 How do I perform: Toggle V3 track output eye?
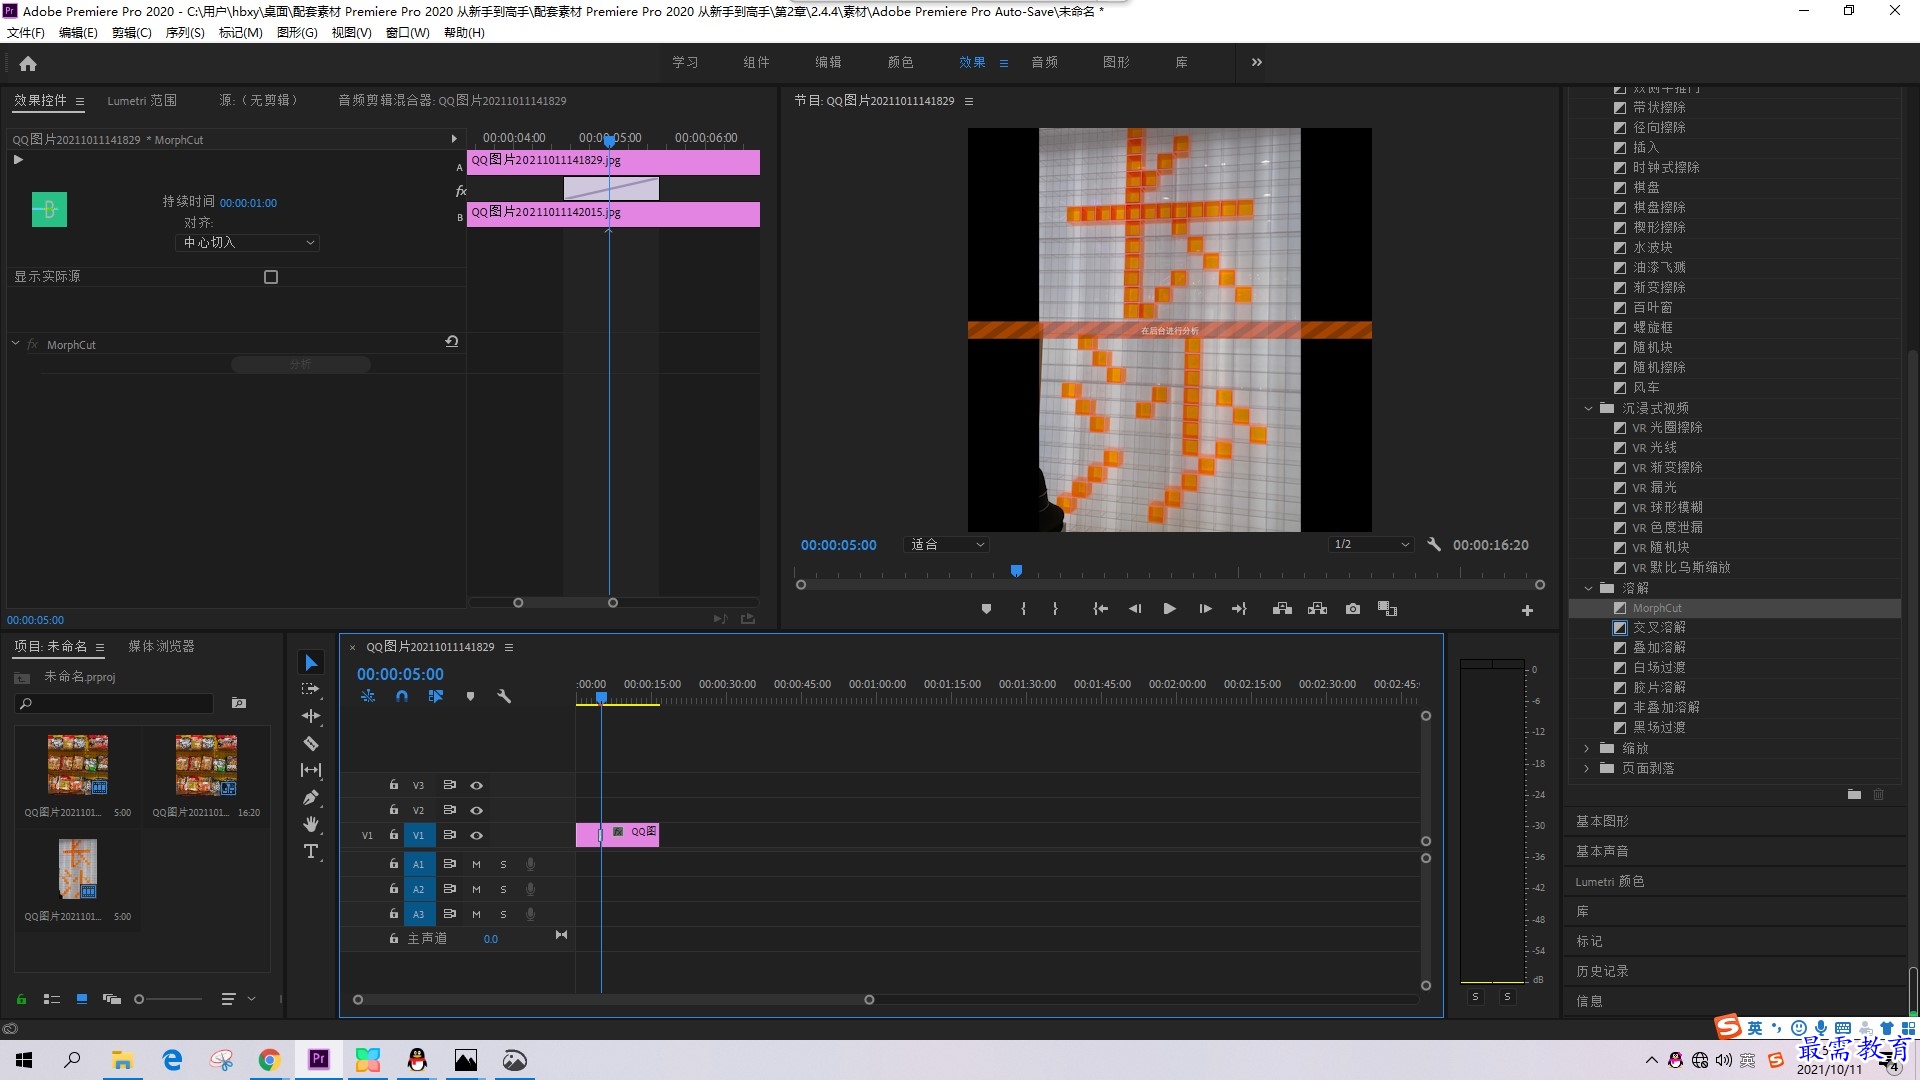pos(477,785)
